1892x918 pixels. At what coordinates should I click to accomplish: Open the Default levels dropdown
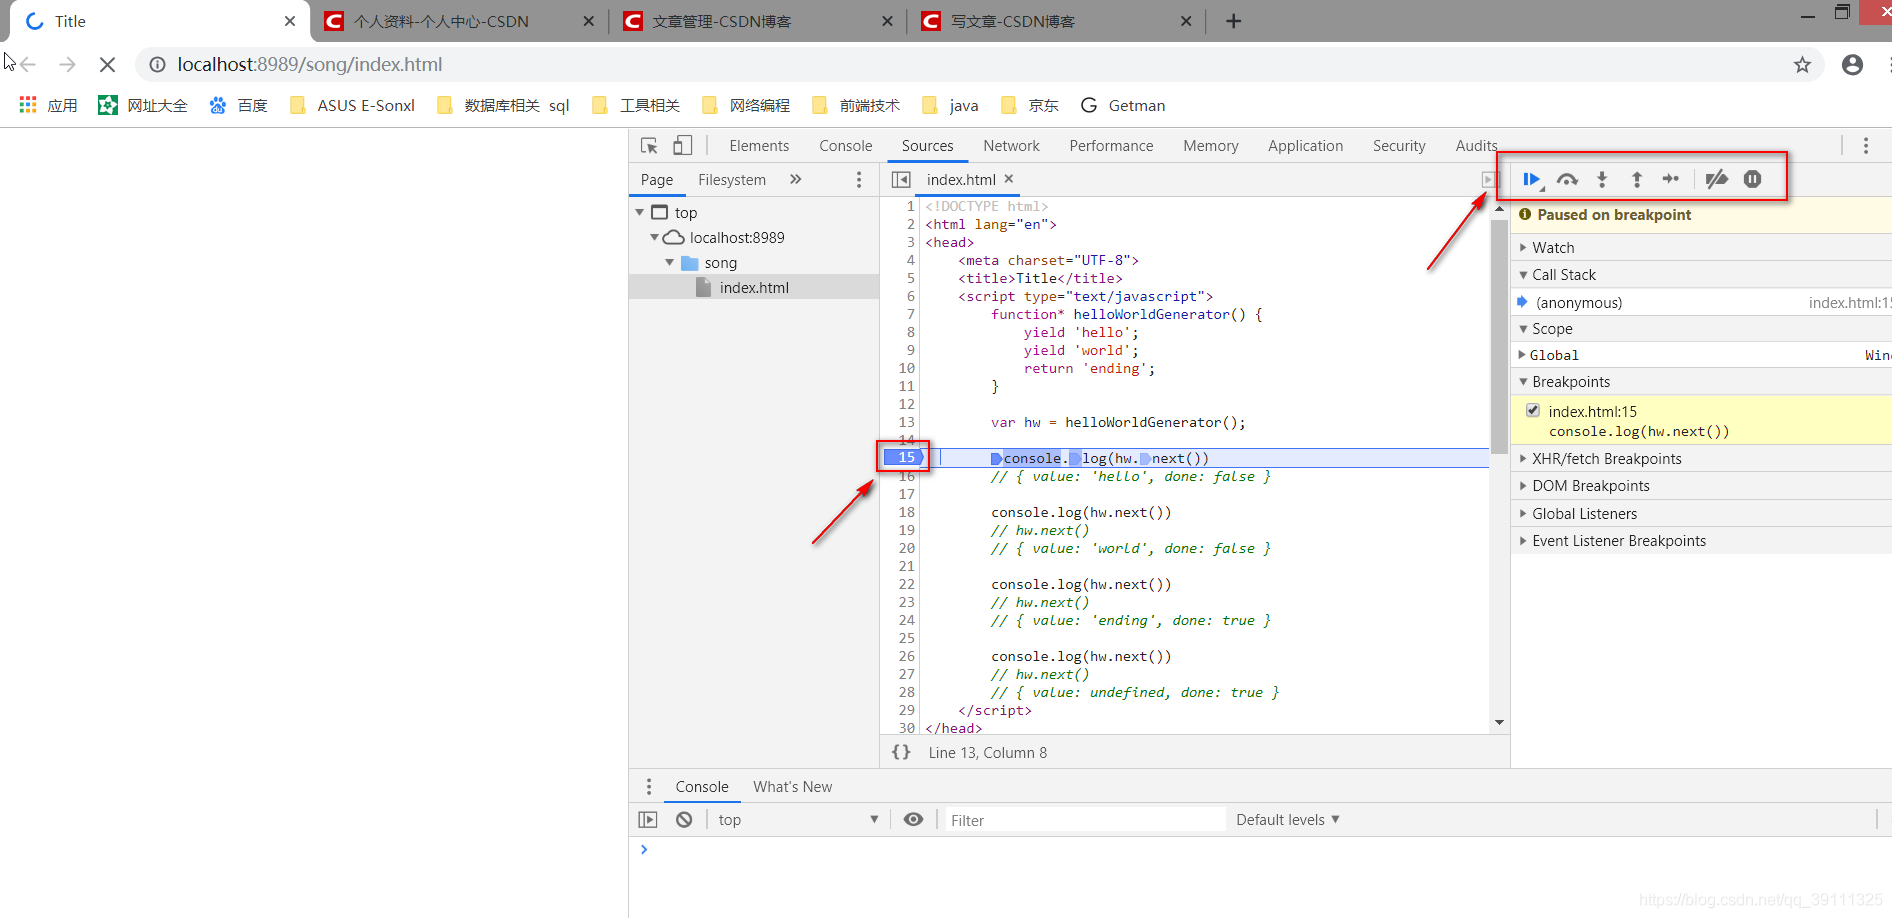click(1288, 820)
